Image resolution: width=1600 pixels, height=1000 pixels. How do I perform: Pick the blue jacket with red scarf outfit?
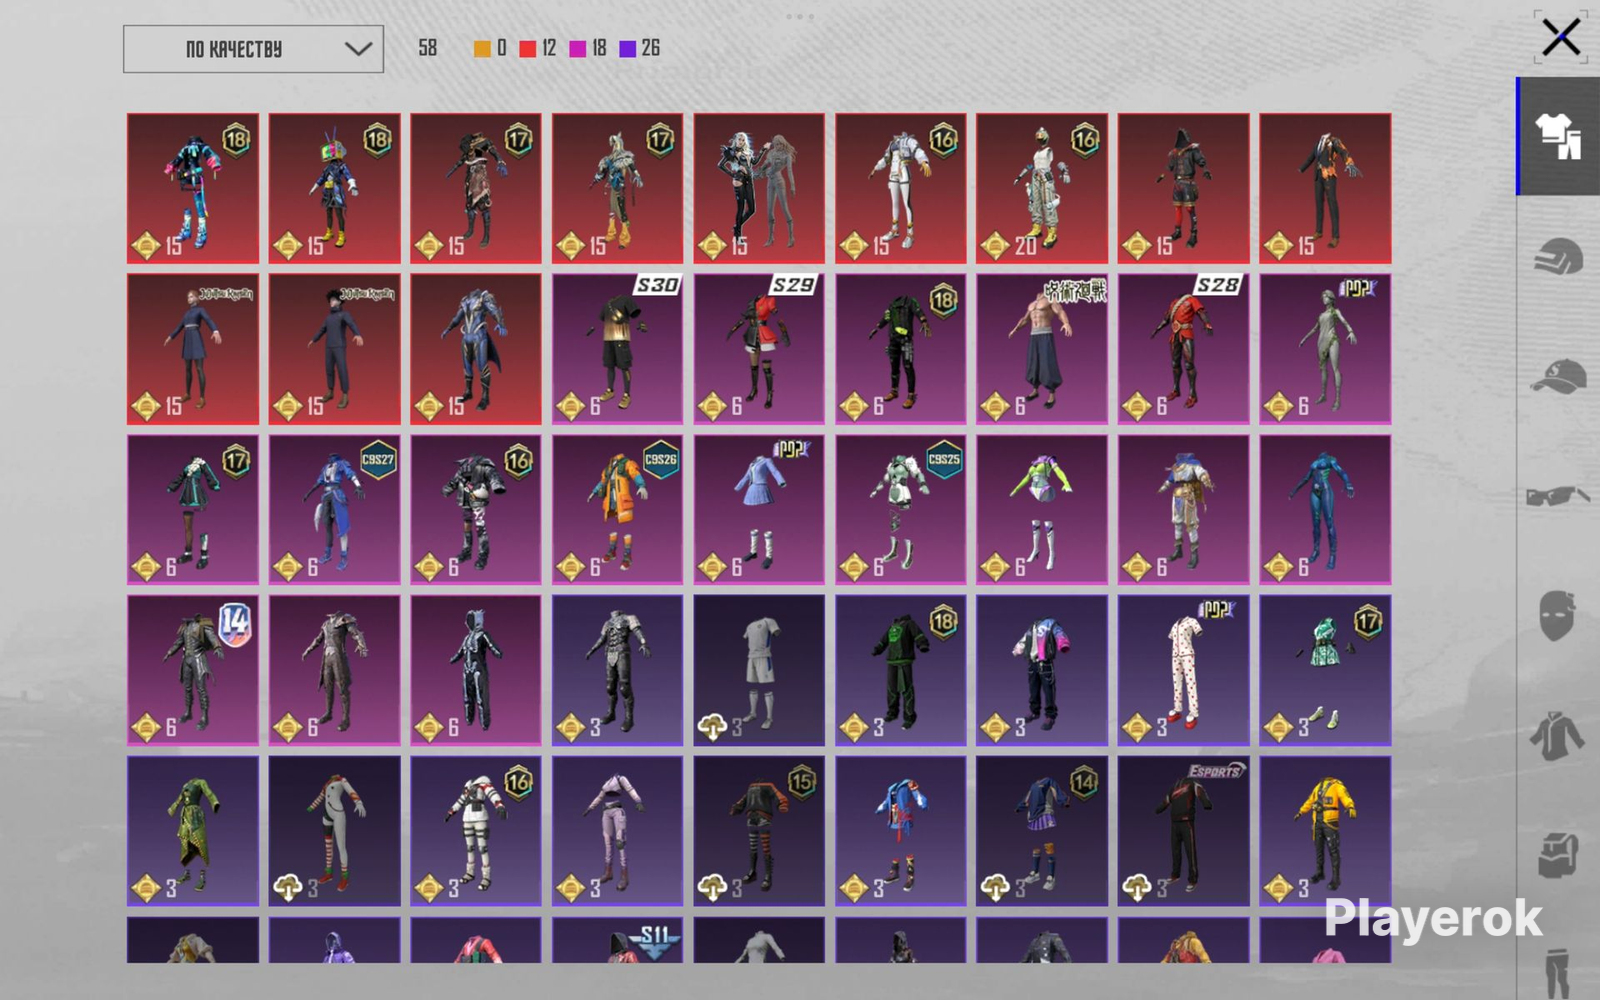pyautogui.click(x=901, y=831)
